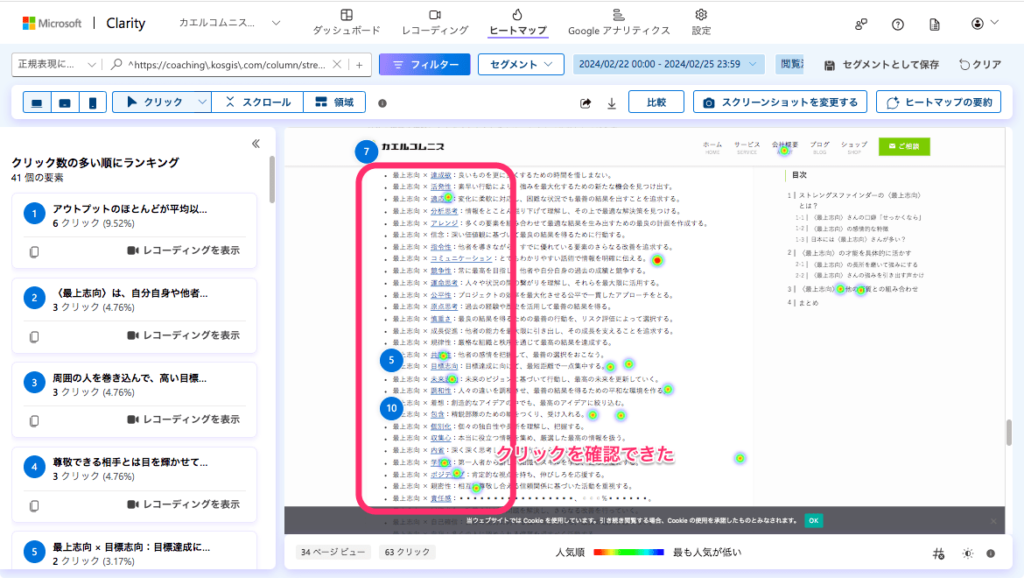
Task: Open the document notes icon in header
Action: tap(935, 24)
